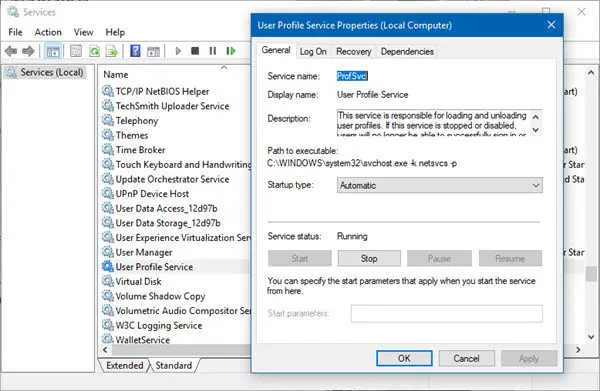
Task: Open the Startup type dropdown
Action: (439, 186)
